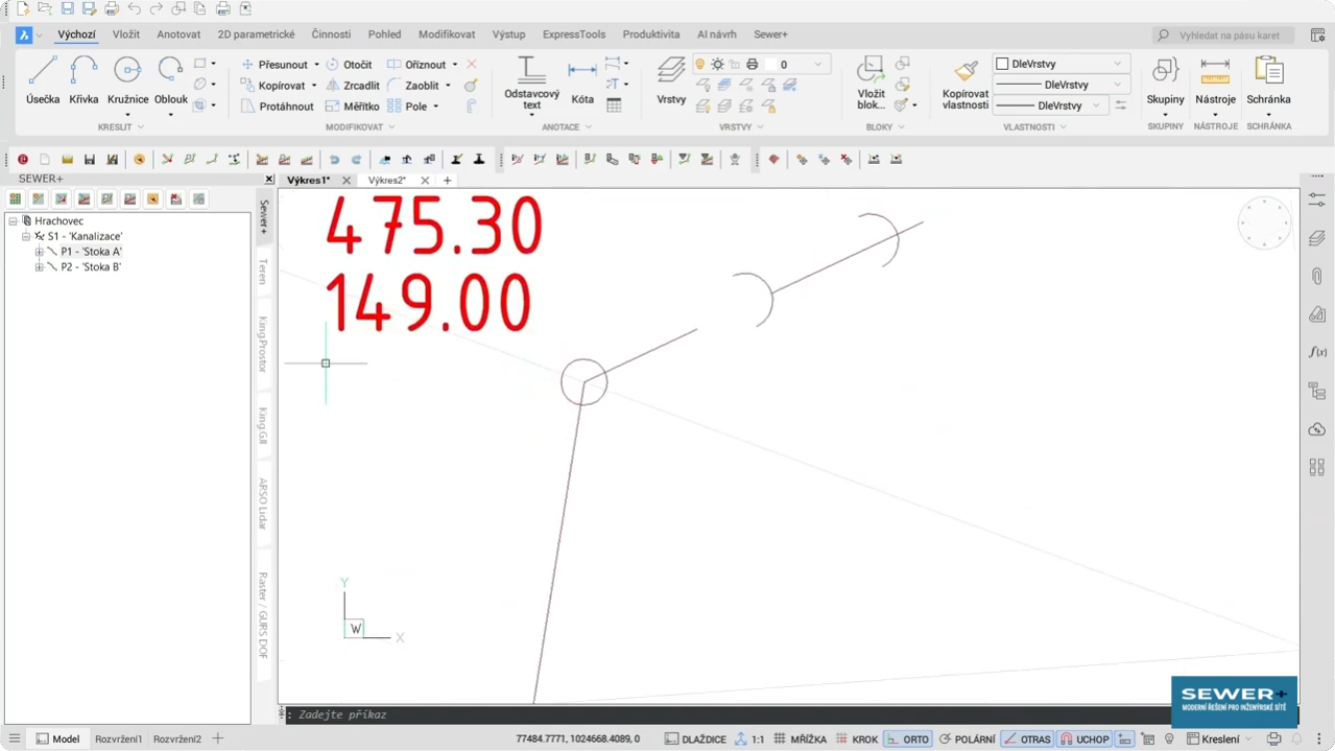Screen dimensions: 1335x751
Task: Click the Oříznout trim button
Action: (417, 64)
